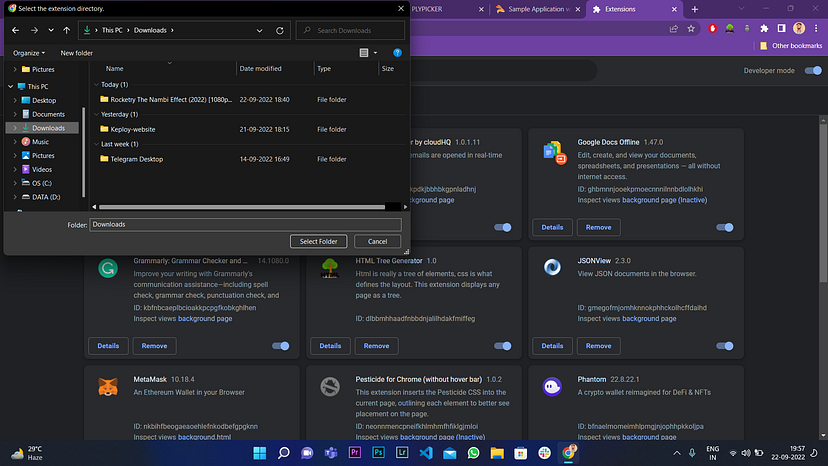Open Other bookmarks folder
Screen dimensions: 828x466
(791, 46)
